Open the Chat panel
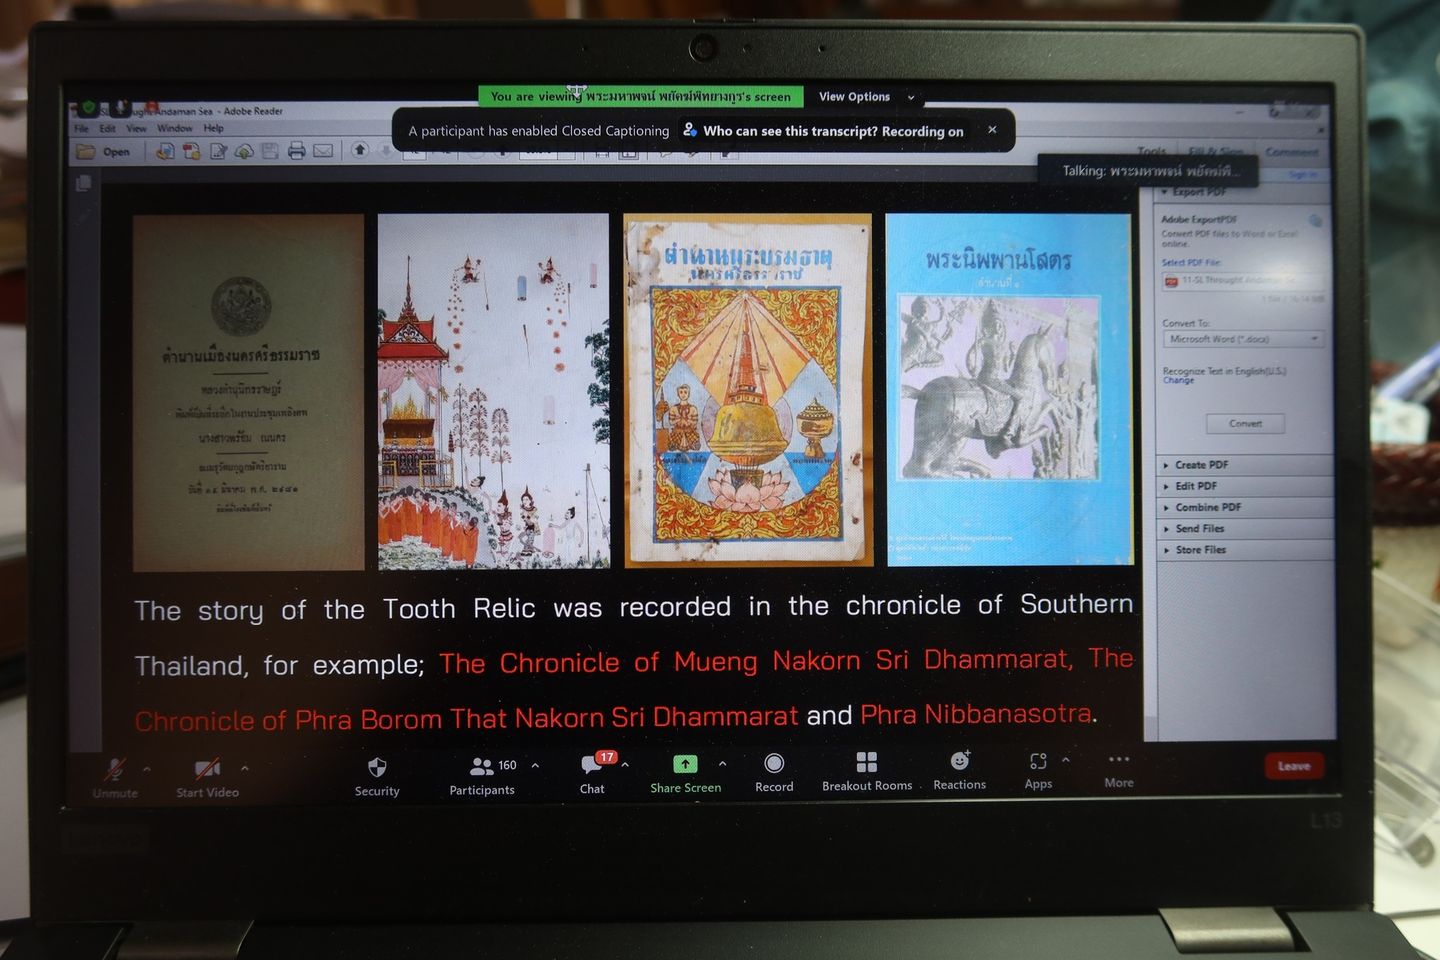 592,773
